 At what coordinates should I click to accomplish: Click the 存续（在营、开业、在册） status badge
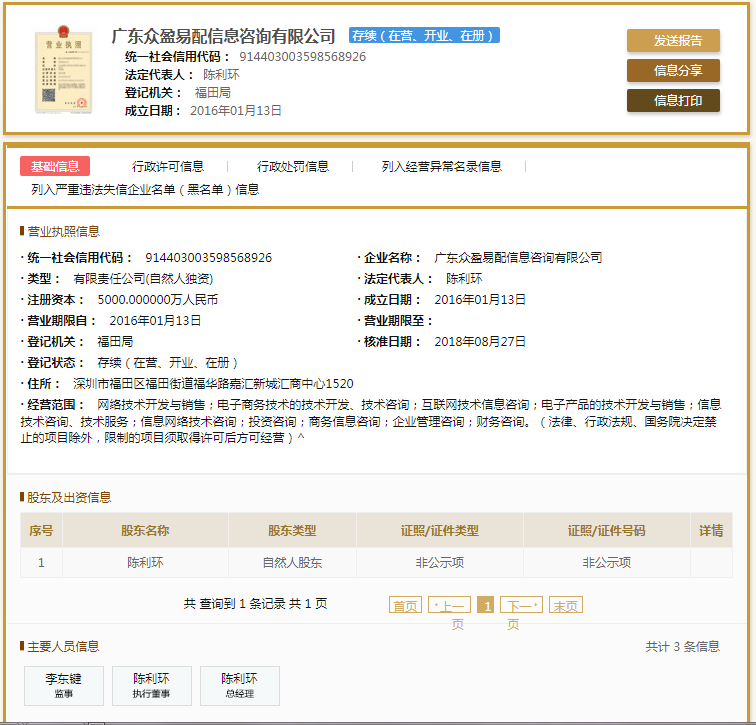click(x=424, y=36)
